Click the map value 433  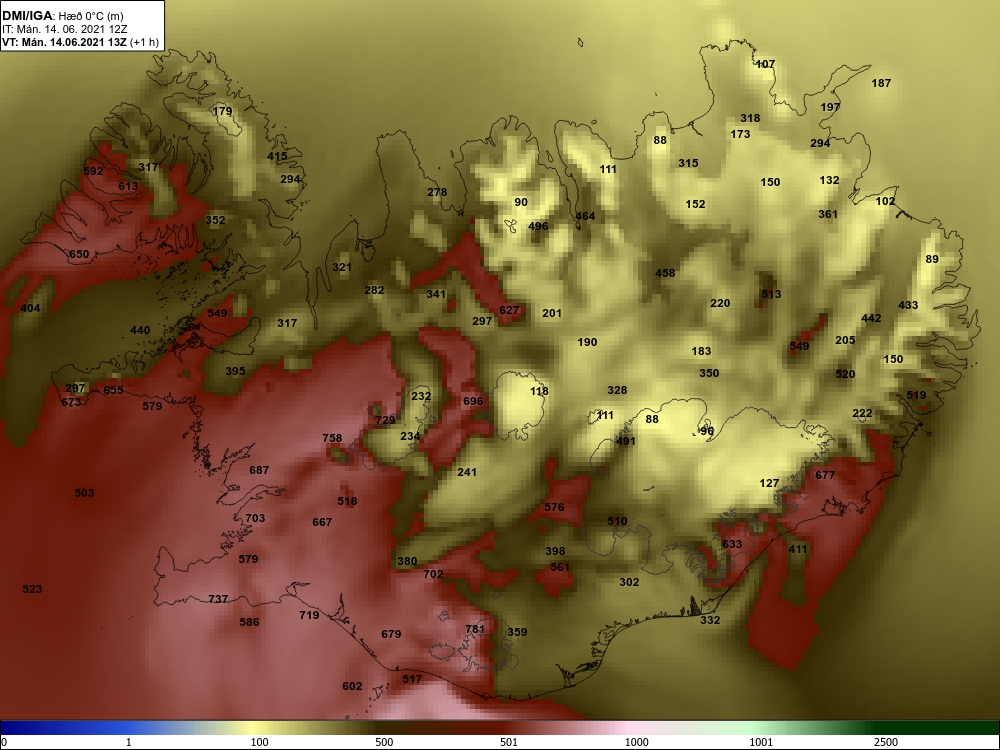coord(908,305)
